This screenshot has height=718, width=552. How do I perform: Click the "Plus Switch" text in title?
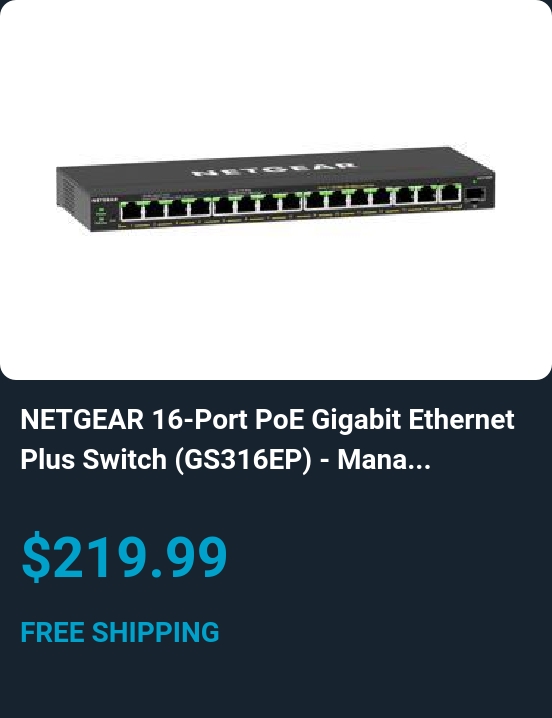(93, 459)
